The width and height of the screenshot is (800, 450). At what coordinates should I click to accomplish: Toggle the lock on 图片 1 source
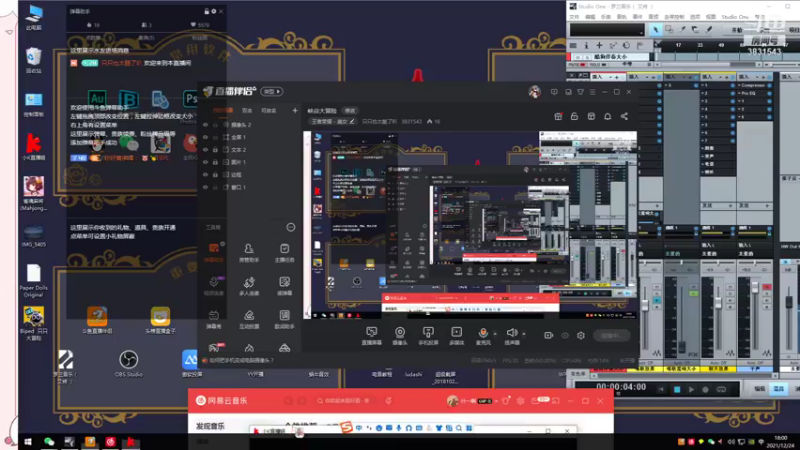click(x=215, y=162)
